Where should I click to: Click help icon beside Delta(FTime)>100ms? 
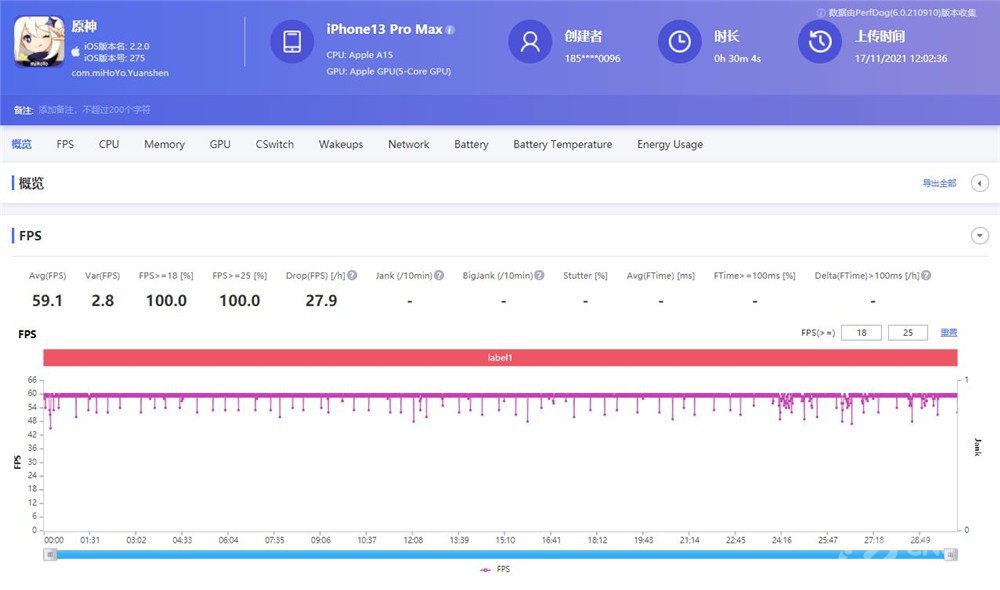927,276
